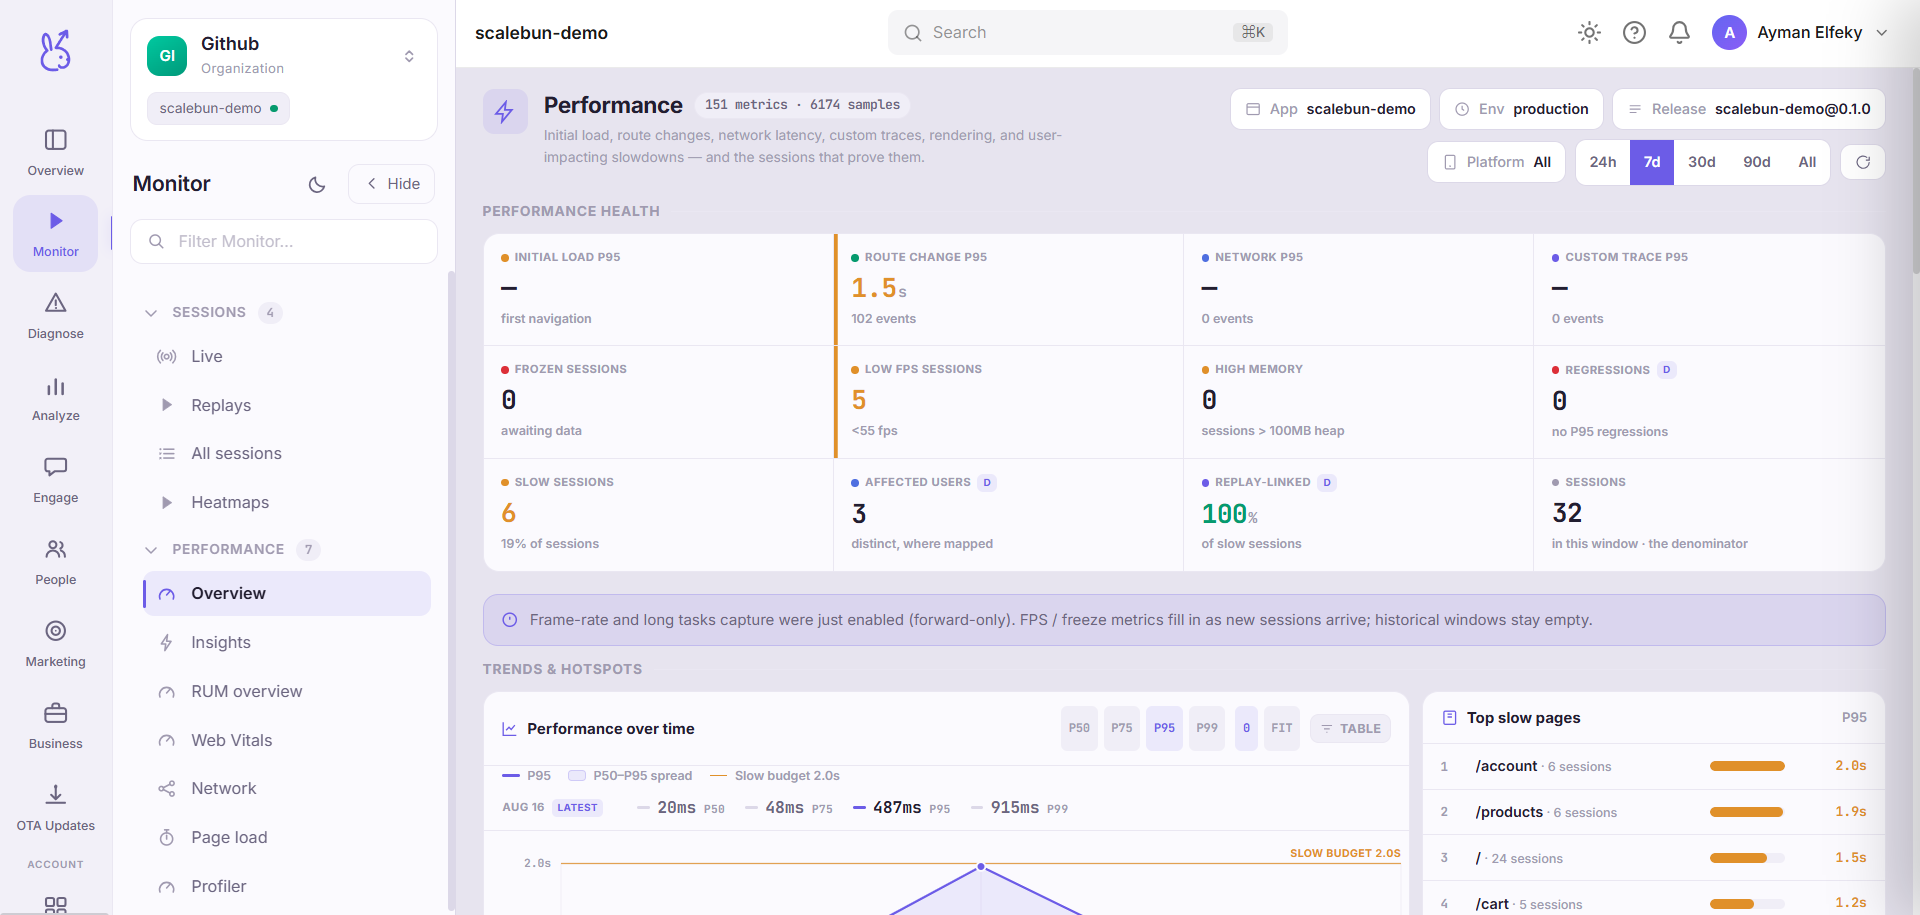The width and height of the screenshot is (1920, 915).
Task: Open the Release filter dropdown
Action: 1749,109
